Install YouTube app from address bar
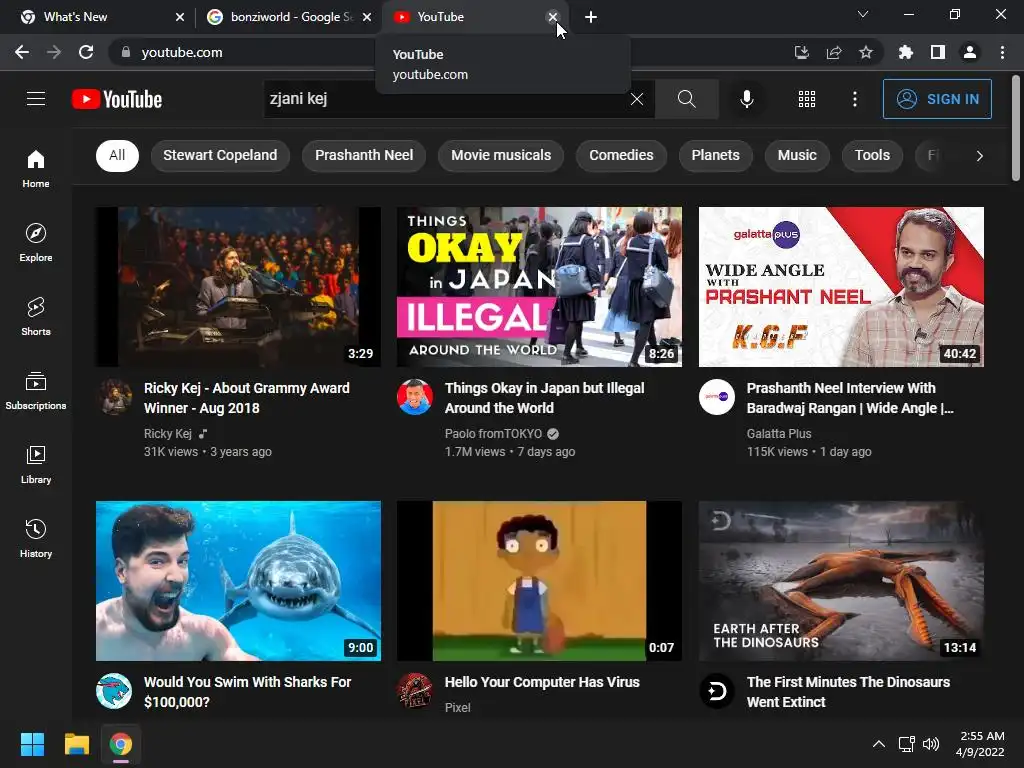The height and width of the screenshot is (768, 1024). tap(802, 52)
